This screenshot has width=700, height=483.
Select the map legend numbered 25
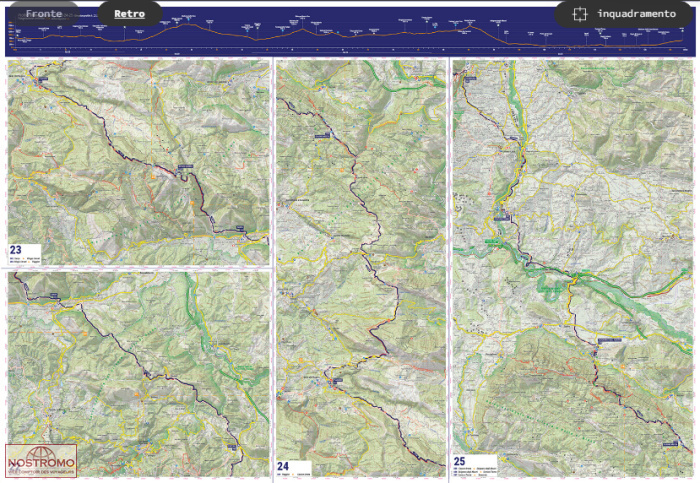(x=475, y=466)
